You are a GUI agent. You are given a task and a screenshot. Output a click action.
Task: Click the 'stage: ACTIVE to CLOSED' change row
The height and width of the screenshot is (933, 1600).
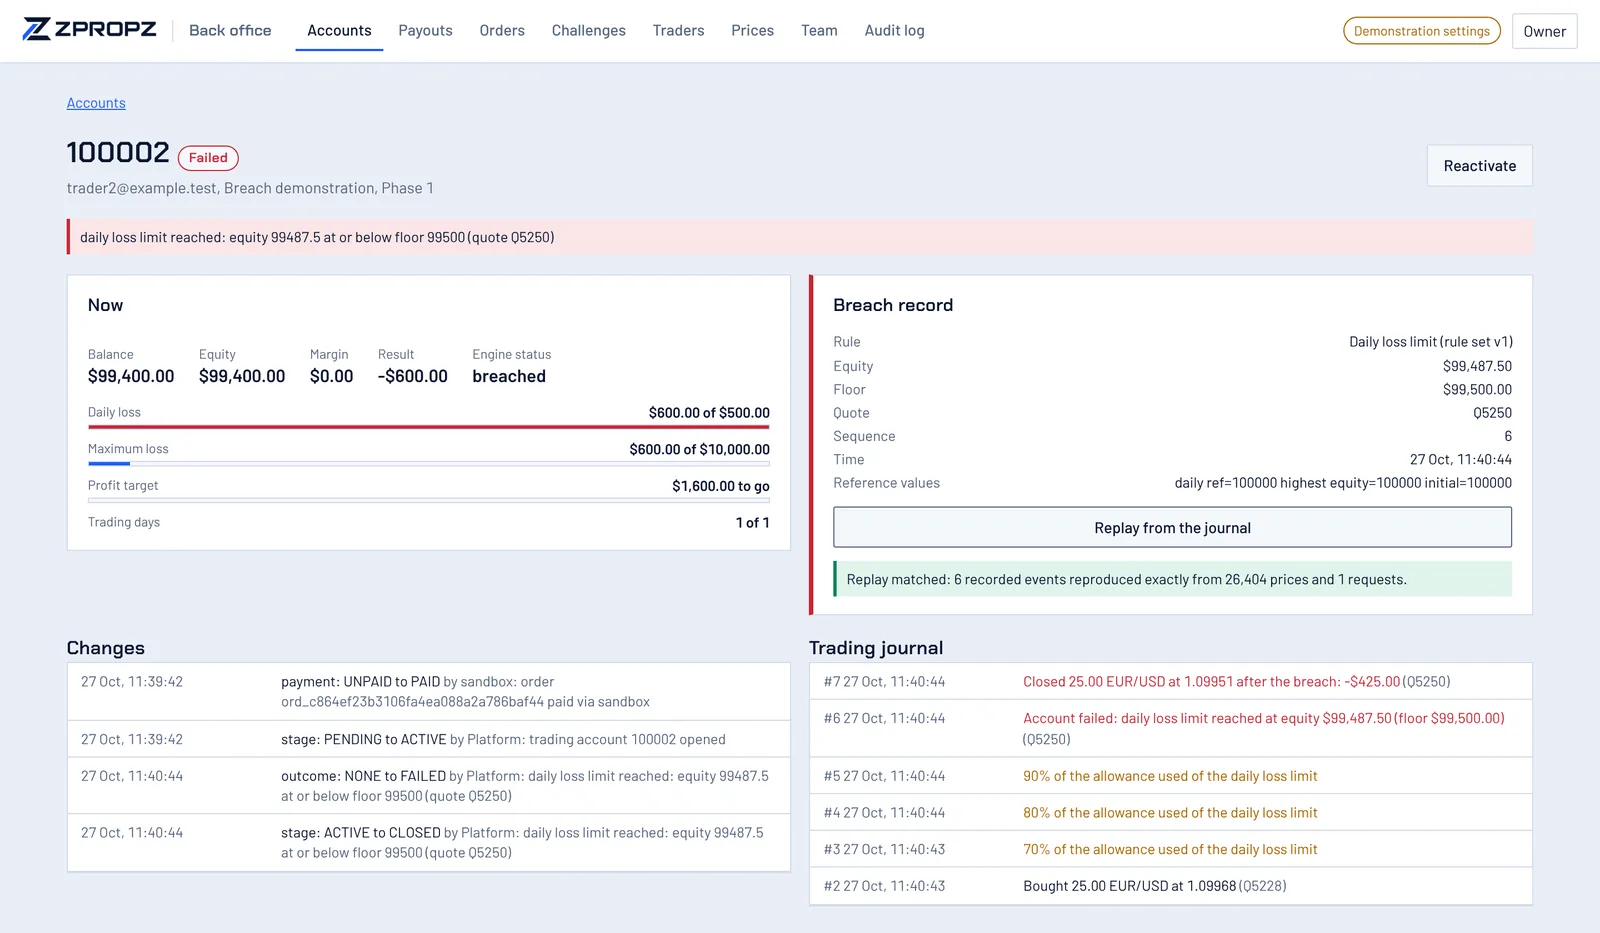click(x=429, y=843)
